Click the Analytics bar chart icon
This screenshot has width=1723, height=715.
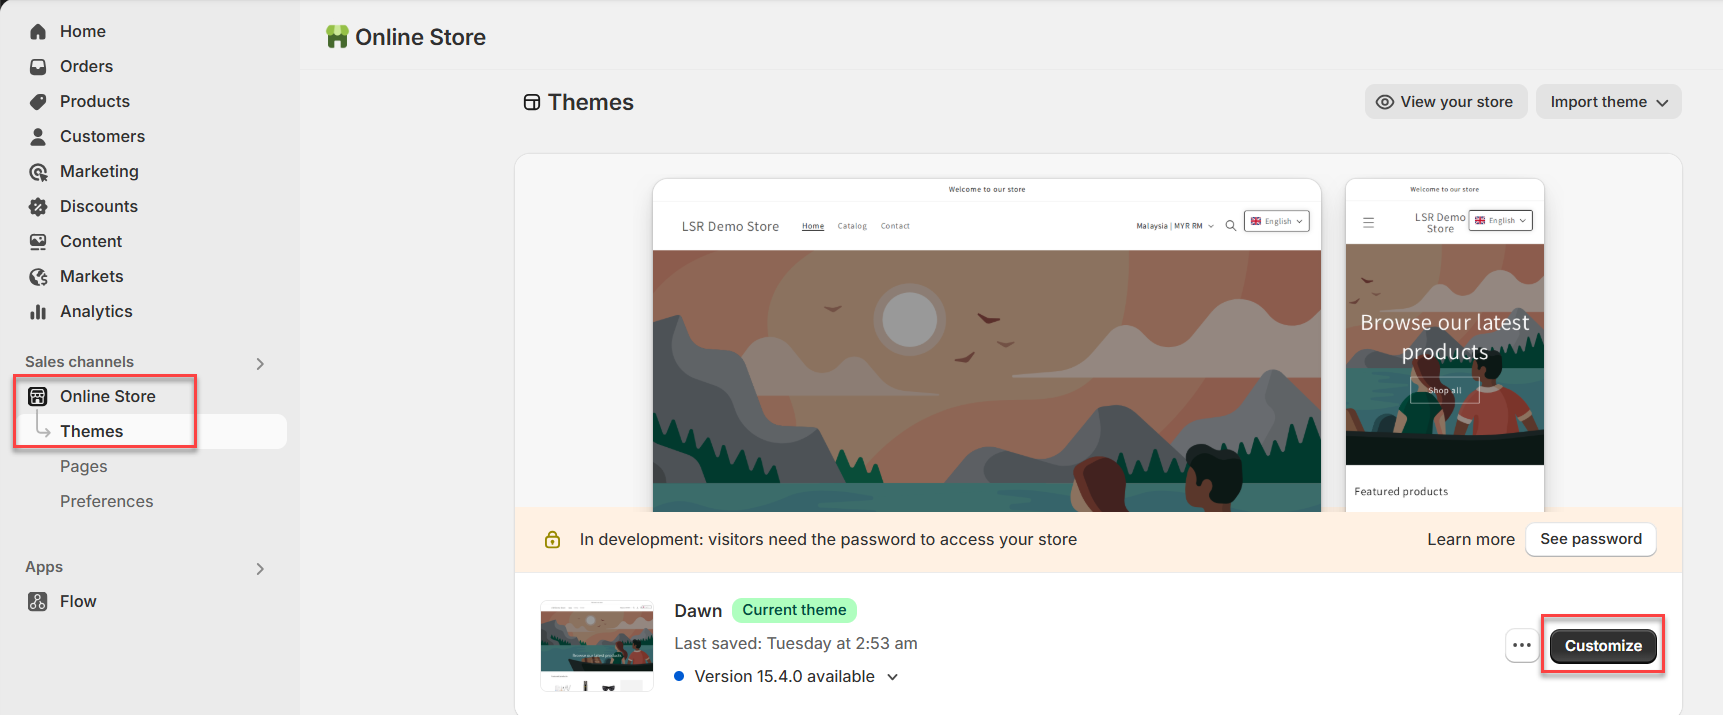38,312
